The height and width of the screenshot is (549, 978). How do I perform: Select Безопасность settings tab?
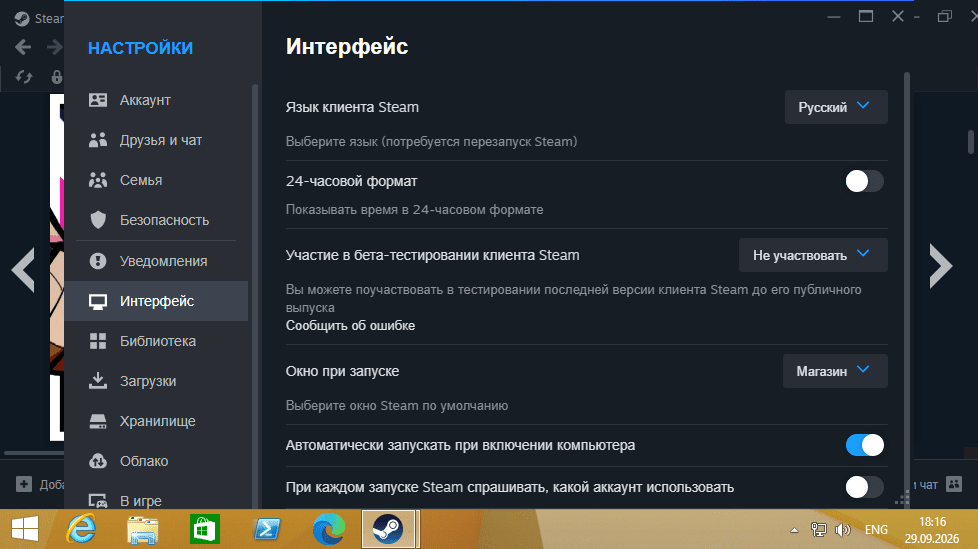click(x=156, y=220)
